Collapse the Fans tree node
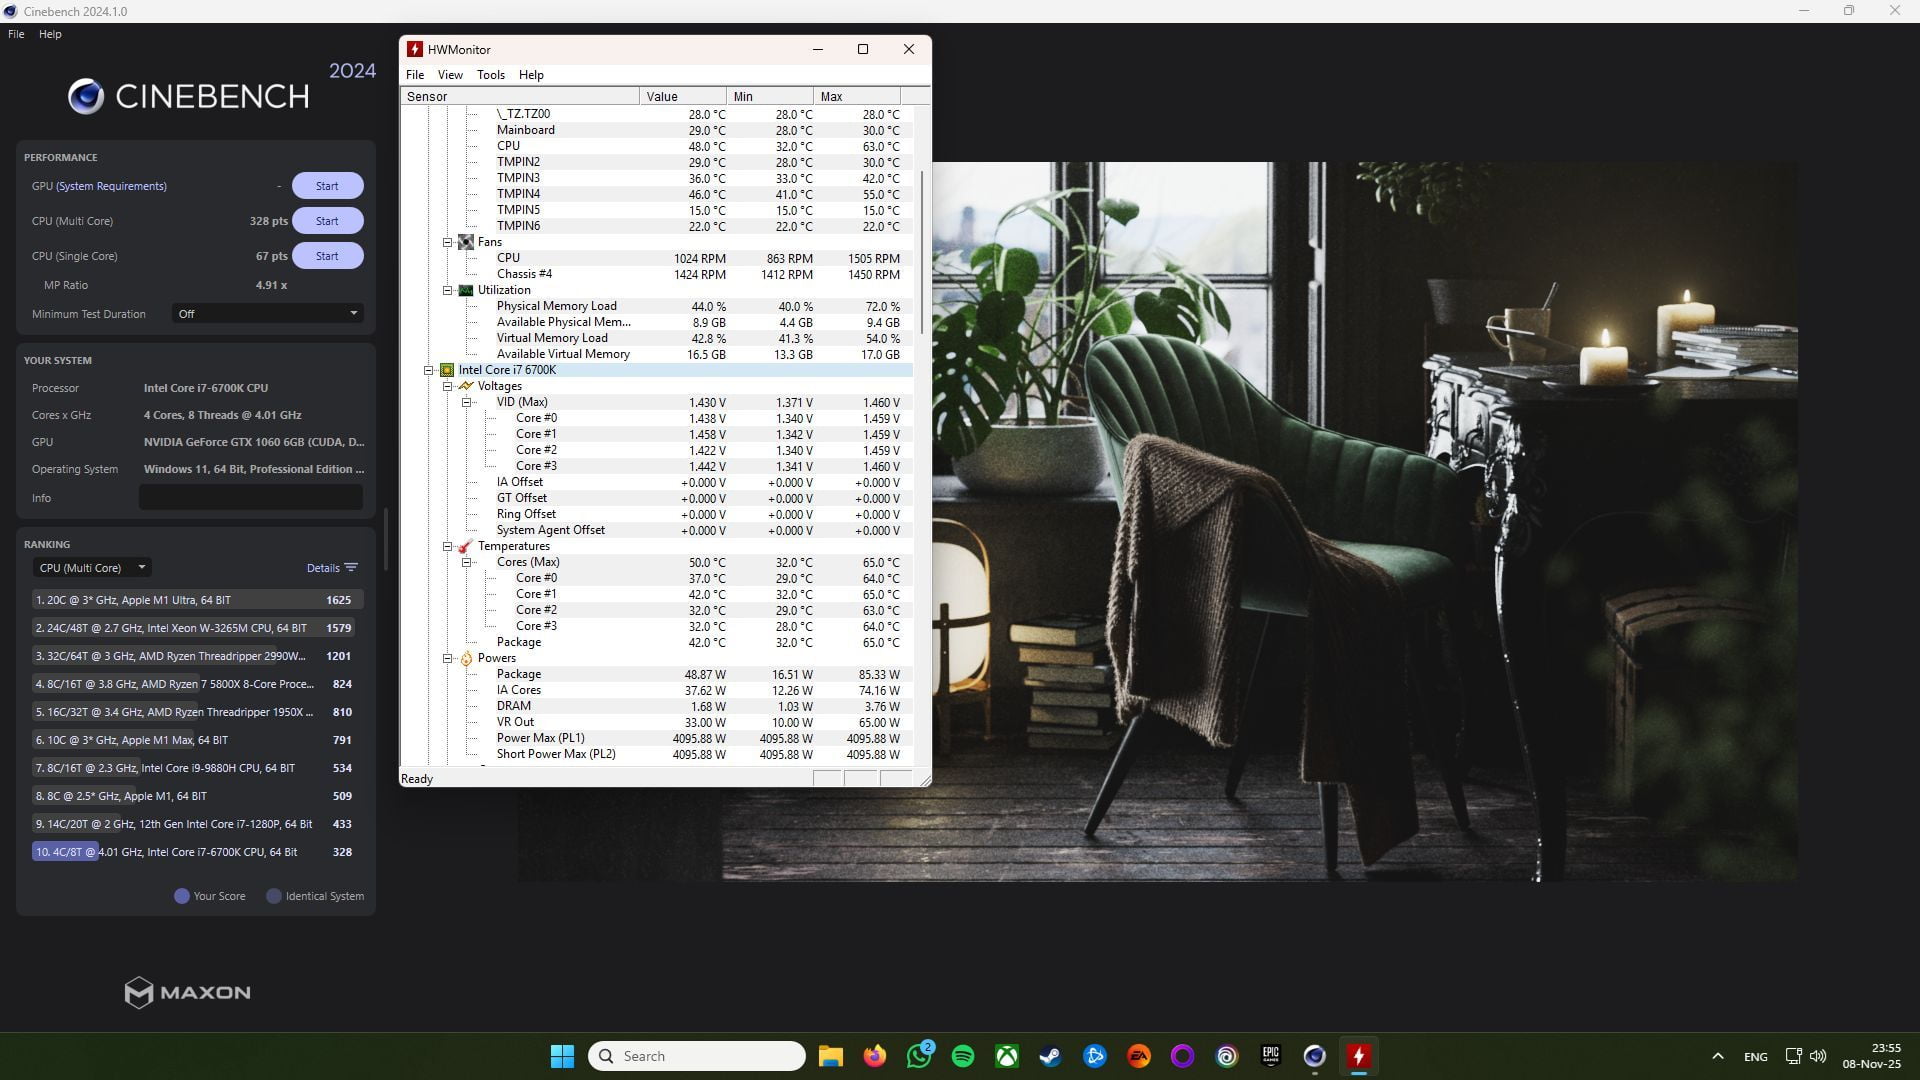1920x1080 pixels. click(x=448, y=242)
